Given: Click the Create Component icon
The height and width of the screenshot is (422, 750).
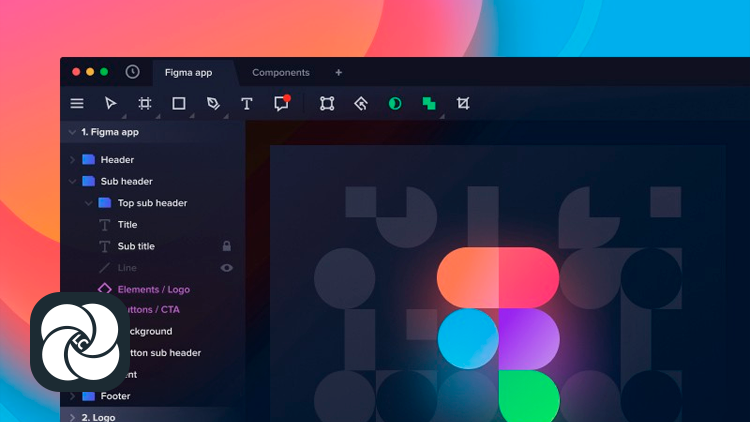Looking at the screenshot, I should (361, 103).
